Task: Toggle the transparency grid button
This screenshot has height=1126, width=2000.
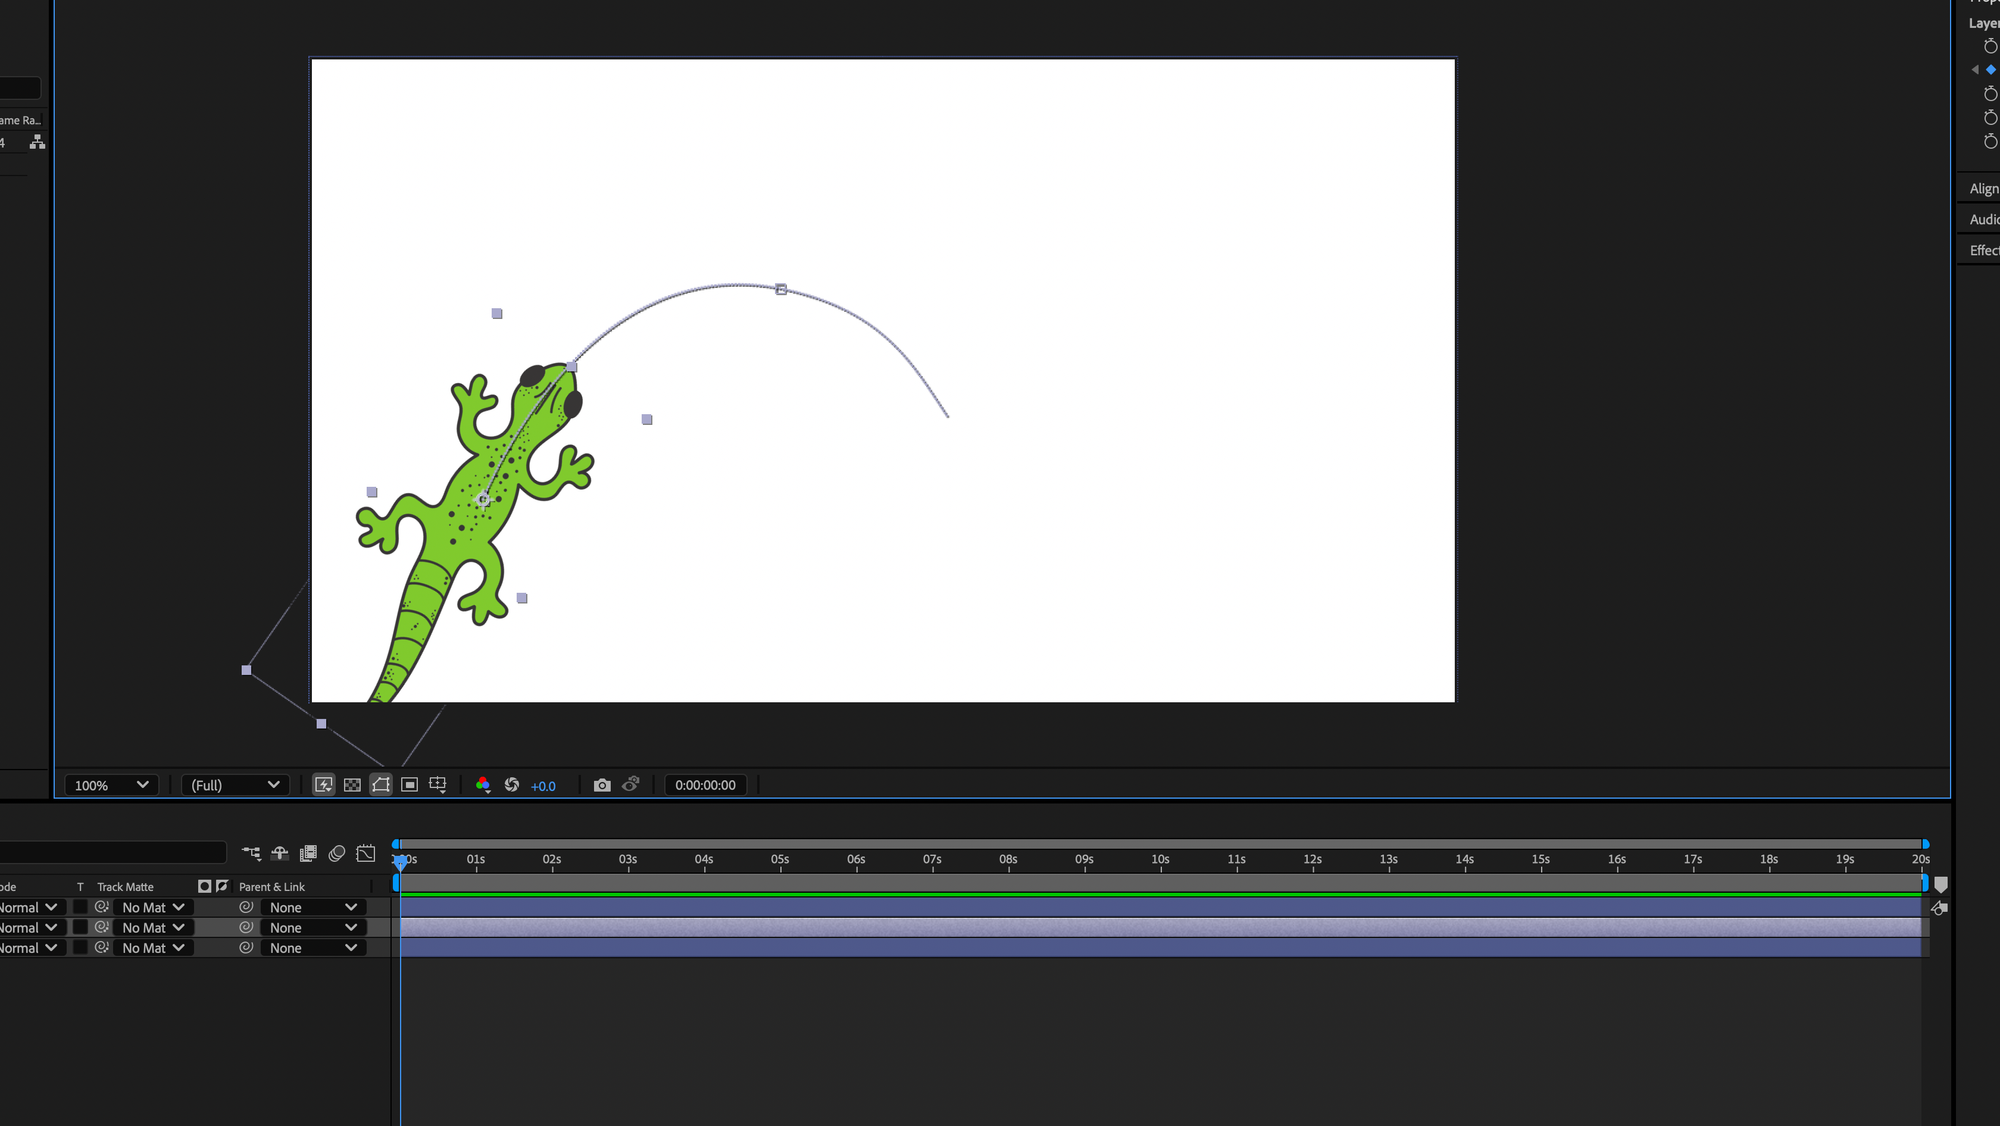Action: click(352, 785)
